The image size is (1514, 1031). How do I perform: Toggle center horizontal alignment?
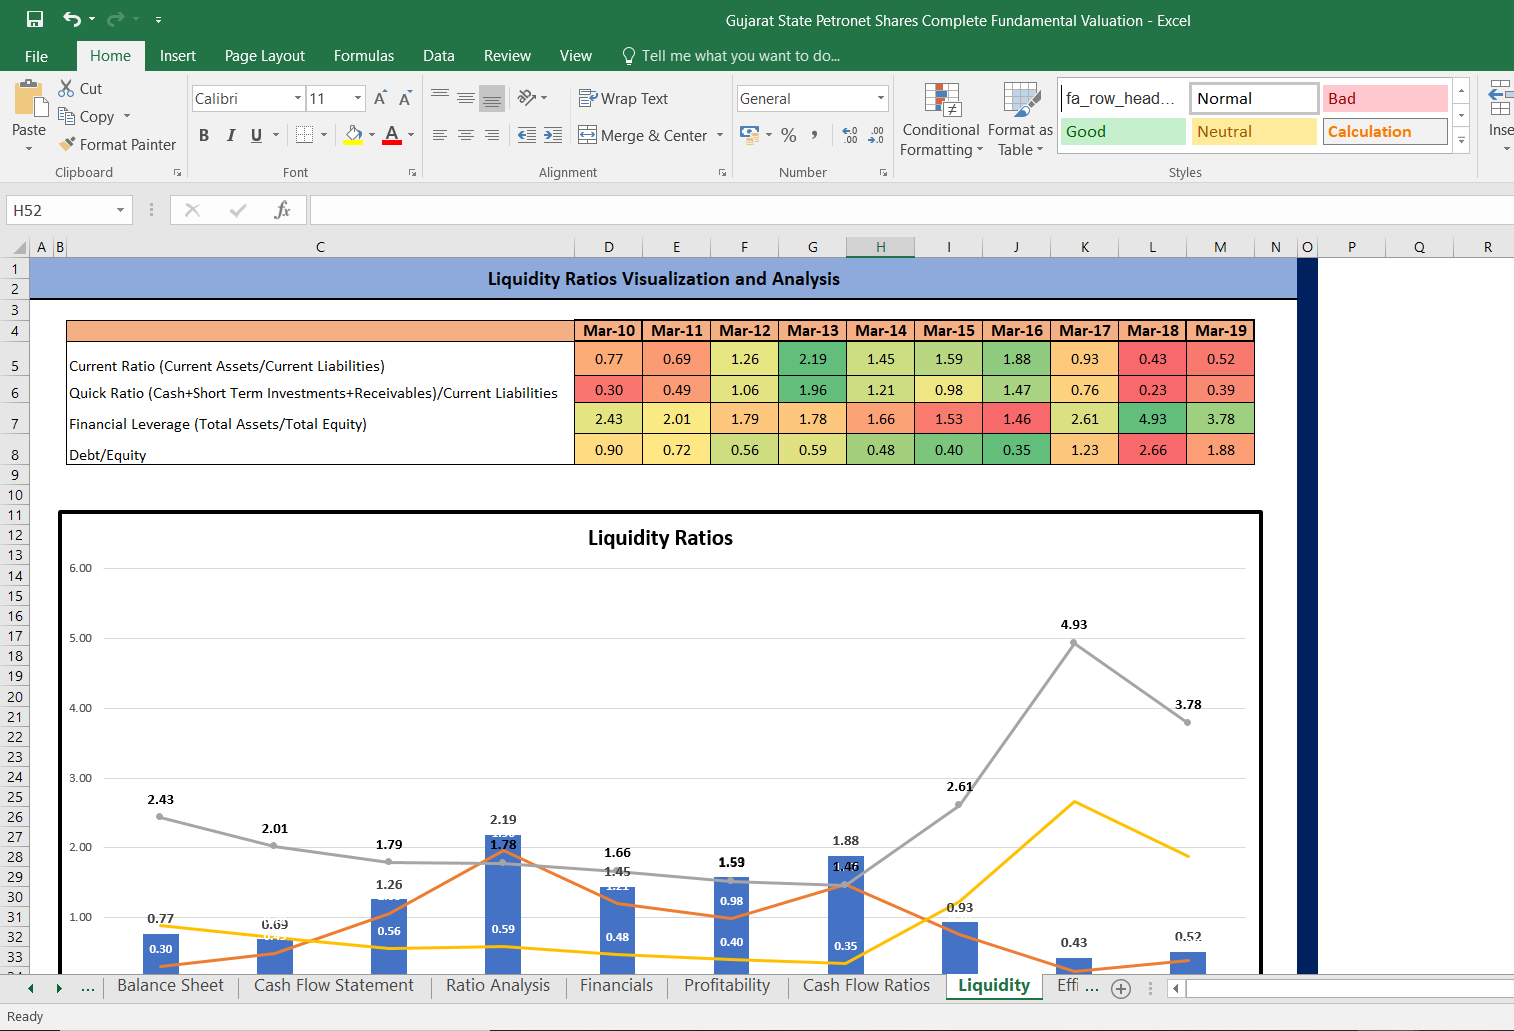pyautogui.click(x=466, y=135)
